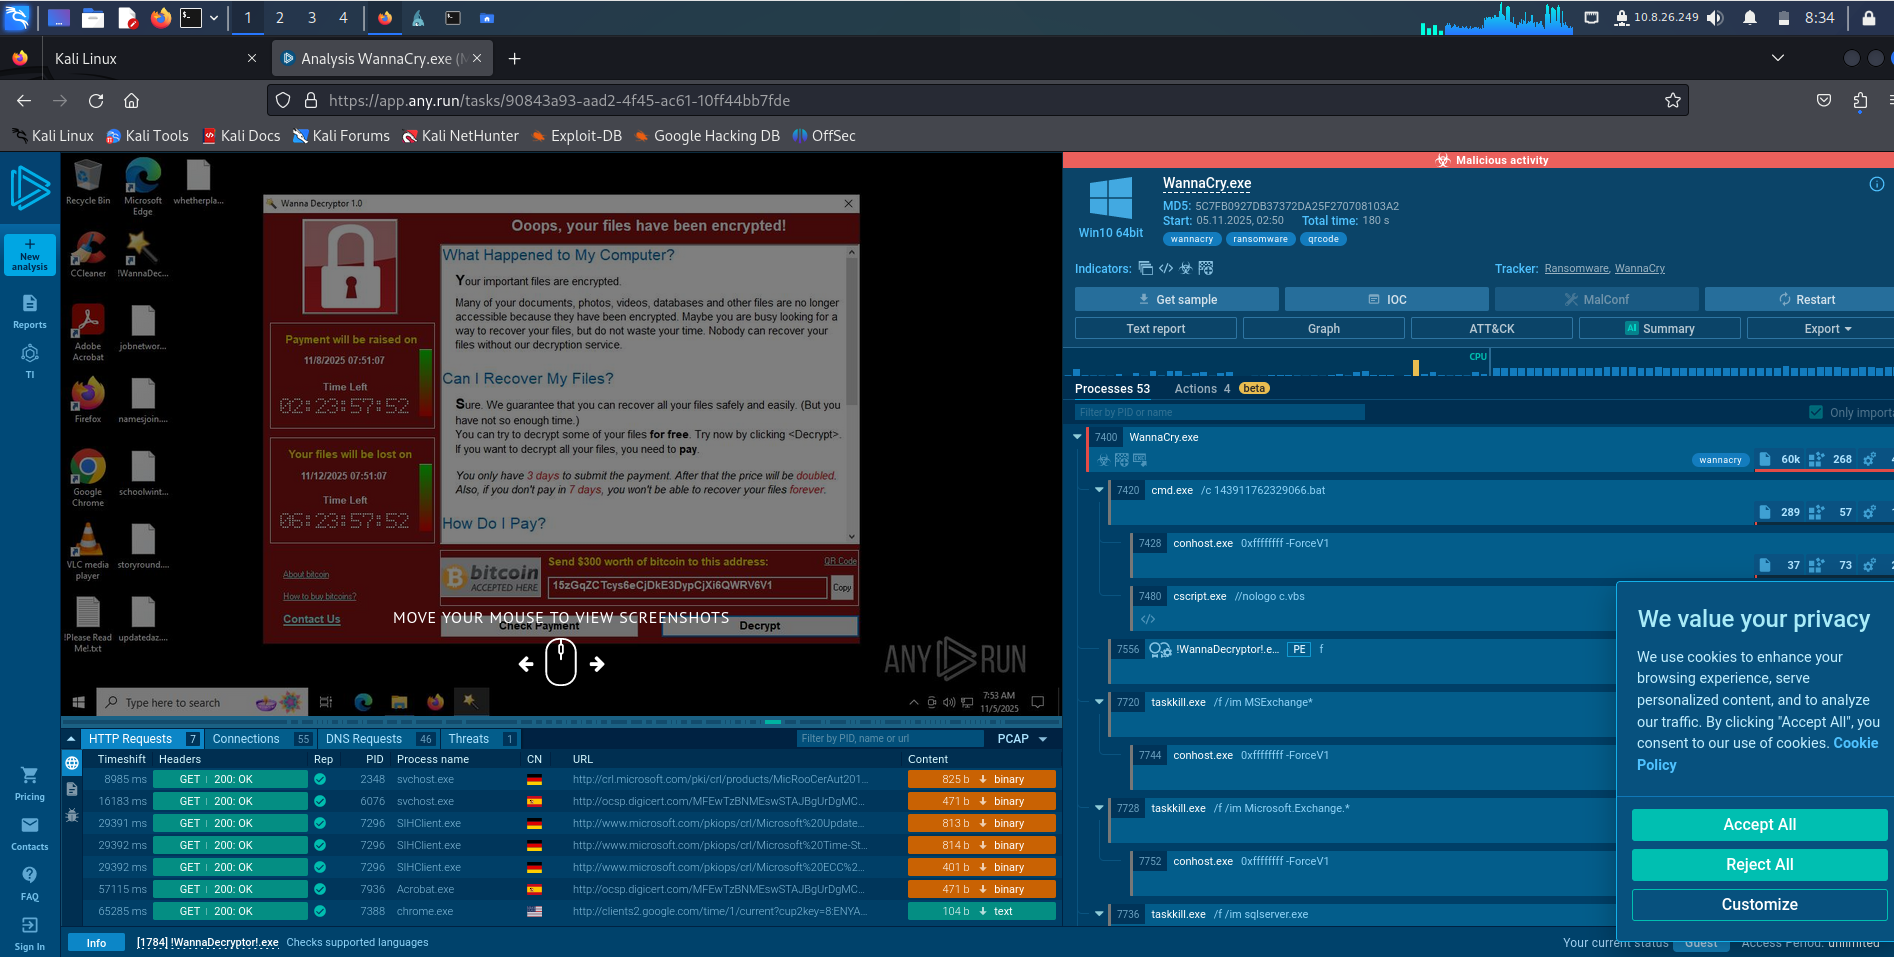Open the files view icon in requests panel

coord(72,789)
